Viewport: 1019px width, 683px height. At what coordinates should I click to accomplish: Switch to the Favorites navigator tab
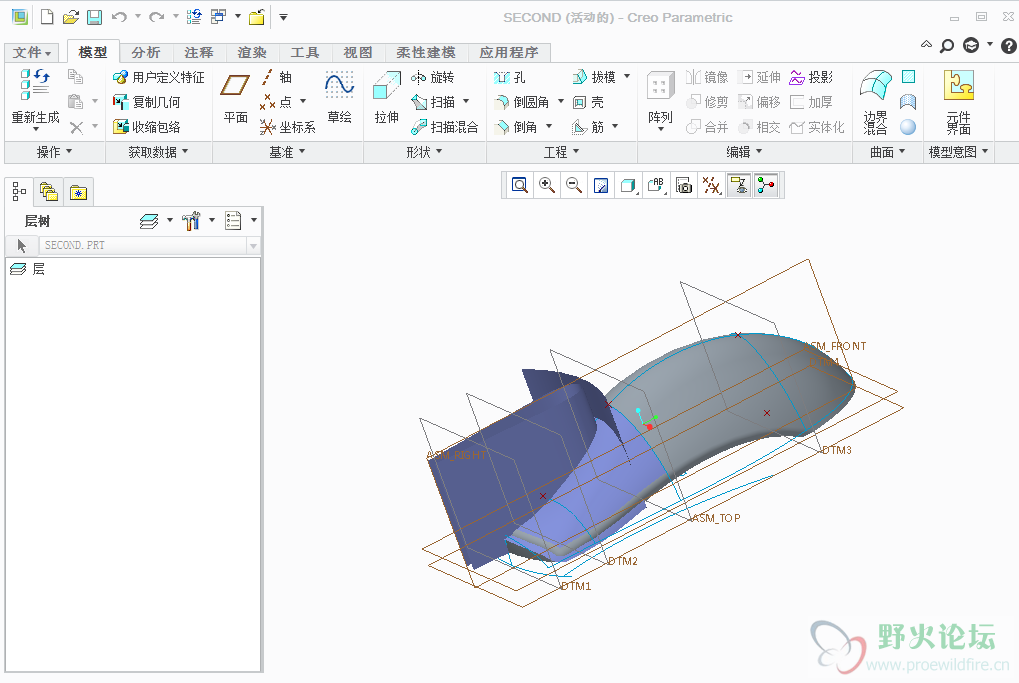pos(79,192)
